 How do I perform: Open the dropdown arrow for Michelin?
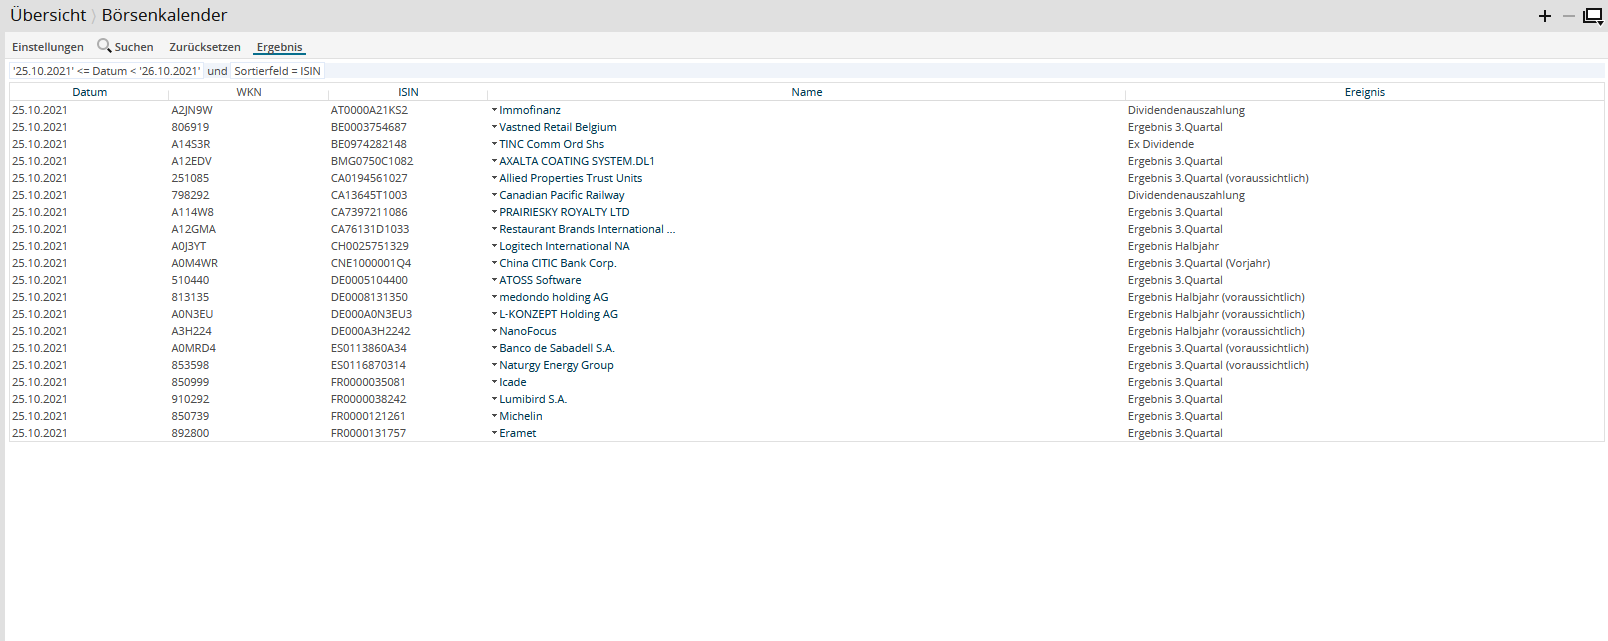click(x=494, y=416)
